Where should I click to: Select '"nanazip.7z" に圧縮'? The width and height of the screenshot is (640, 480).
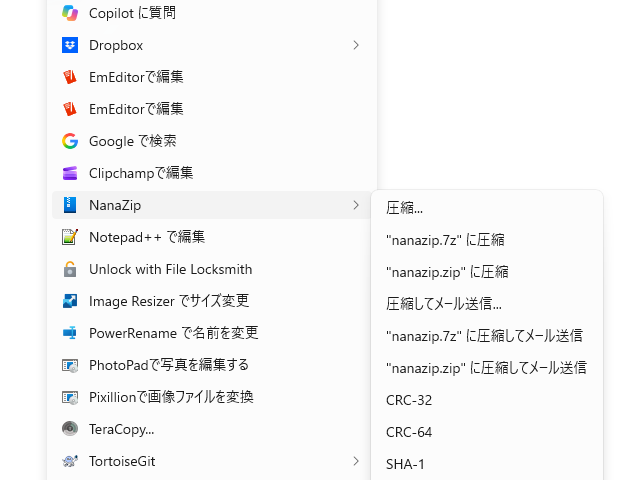click(x=487, y=240)
